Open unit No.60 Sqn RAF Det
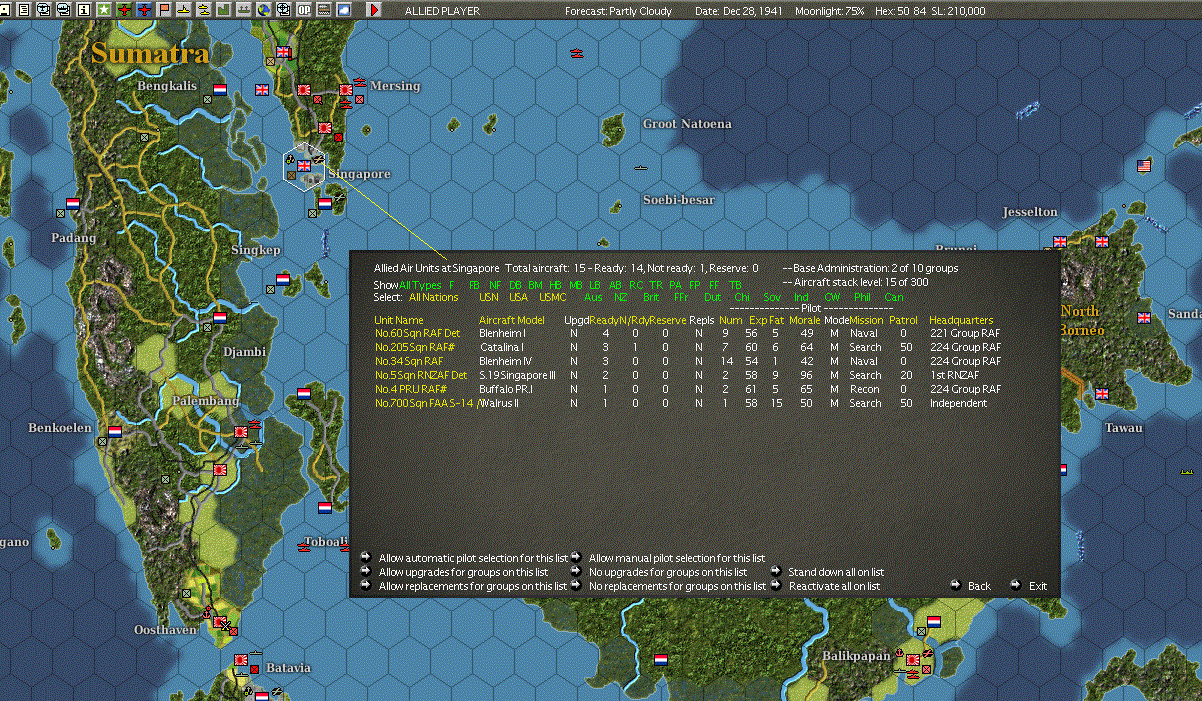This screenshot has height=701, width=1202. [417, 333]
